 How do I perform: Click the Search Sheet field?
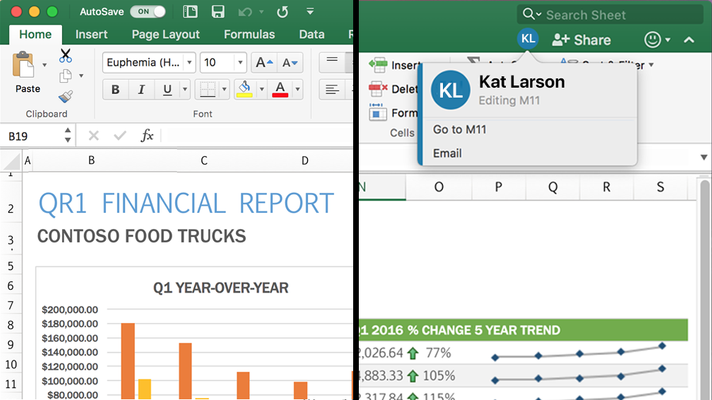pos(610,15)
